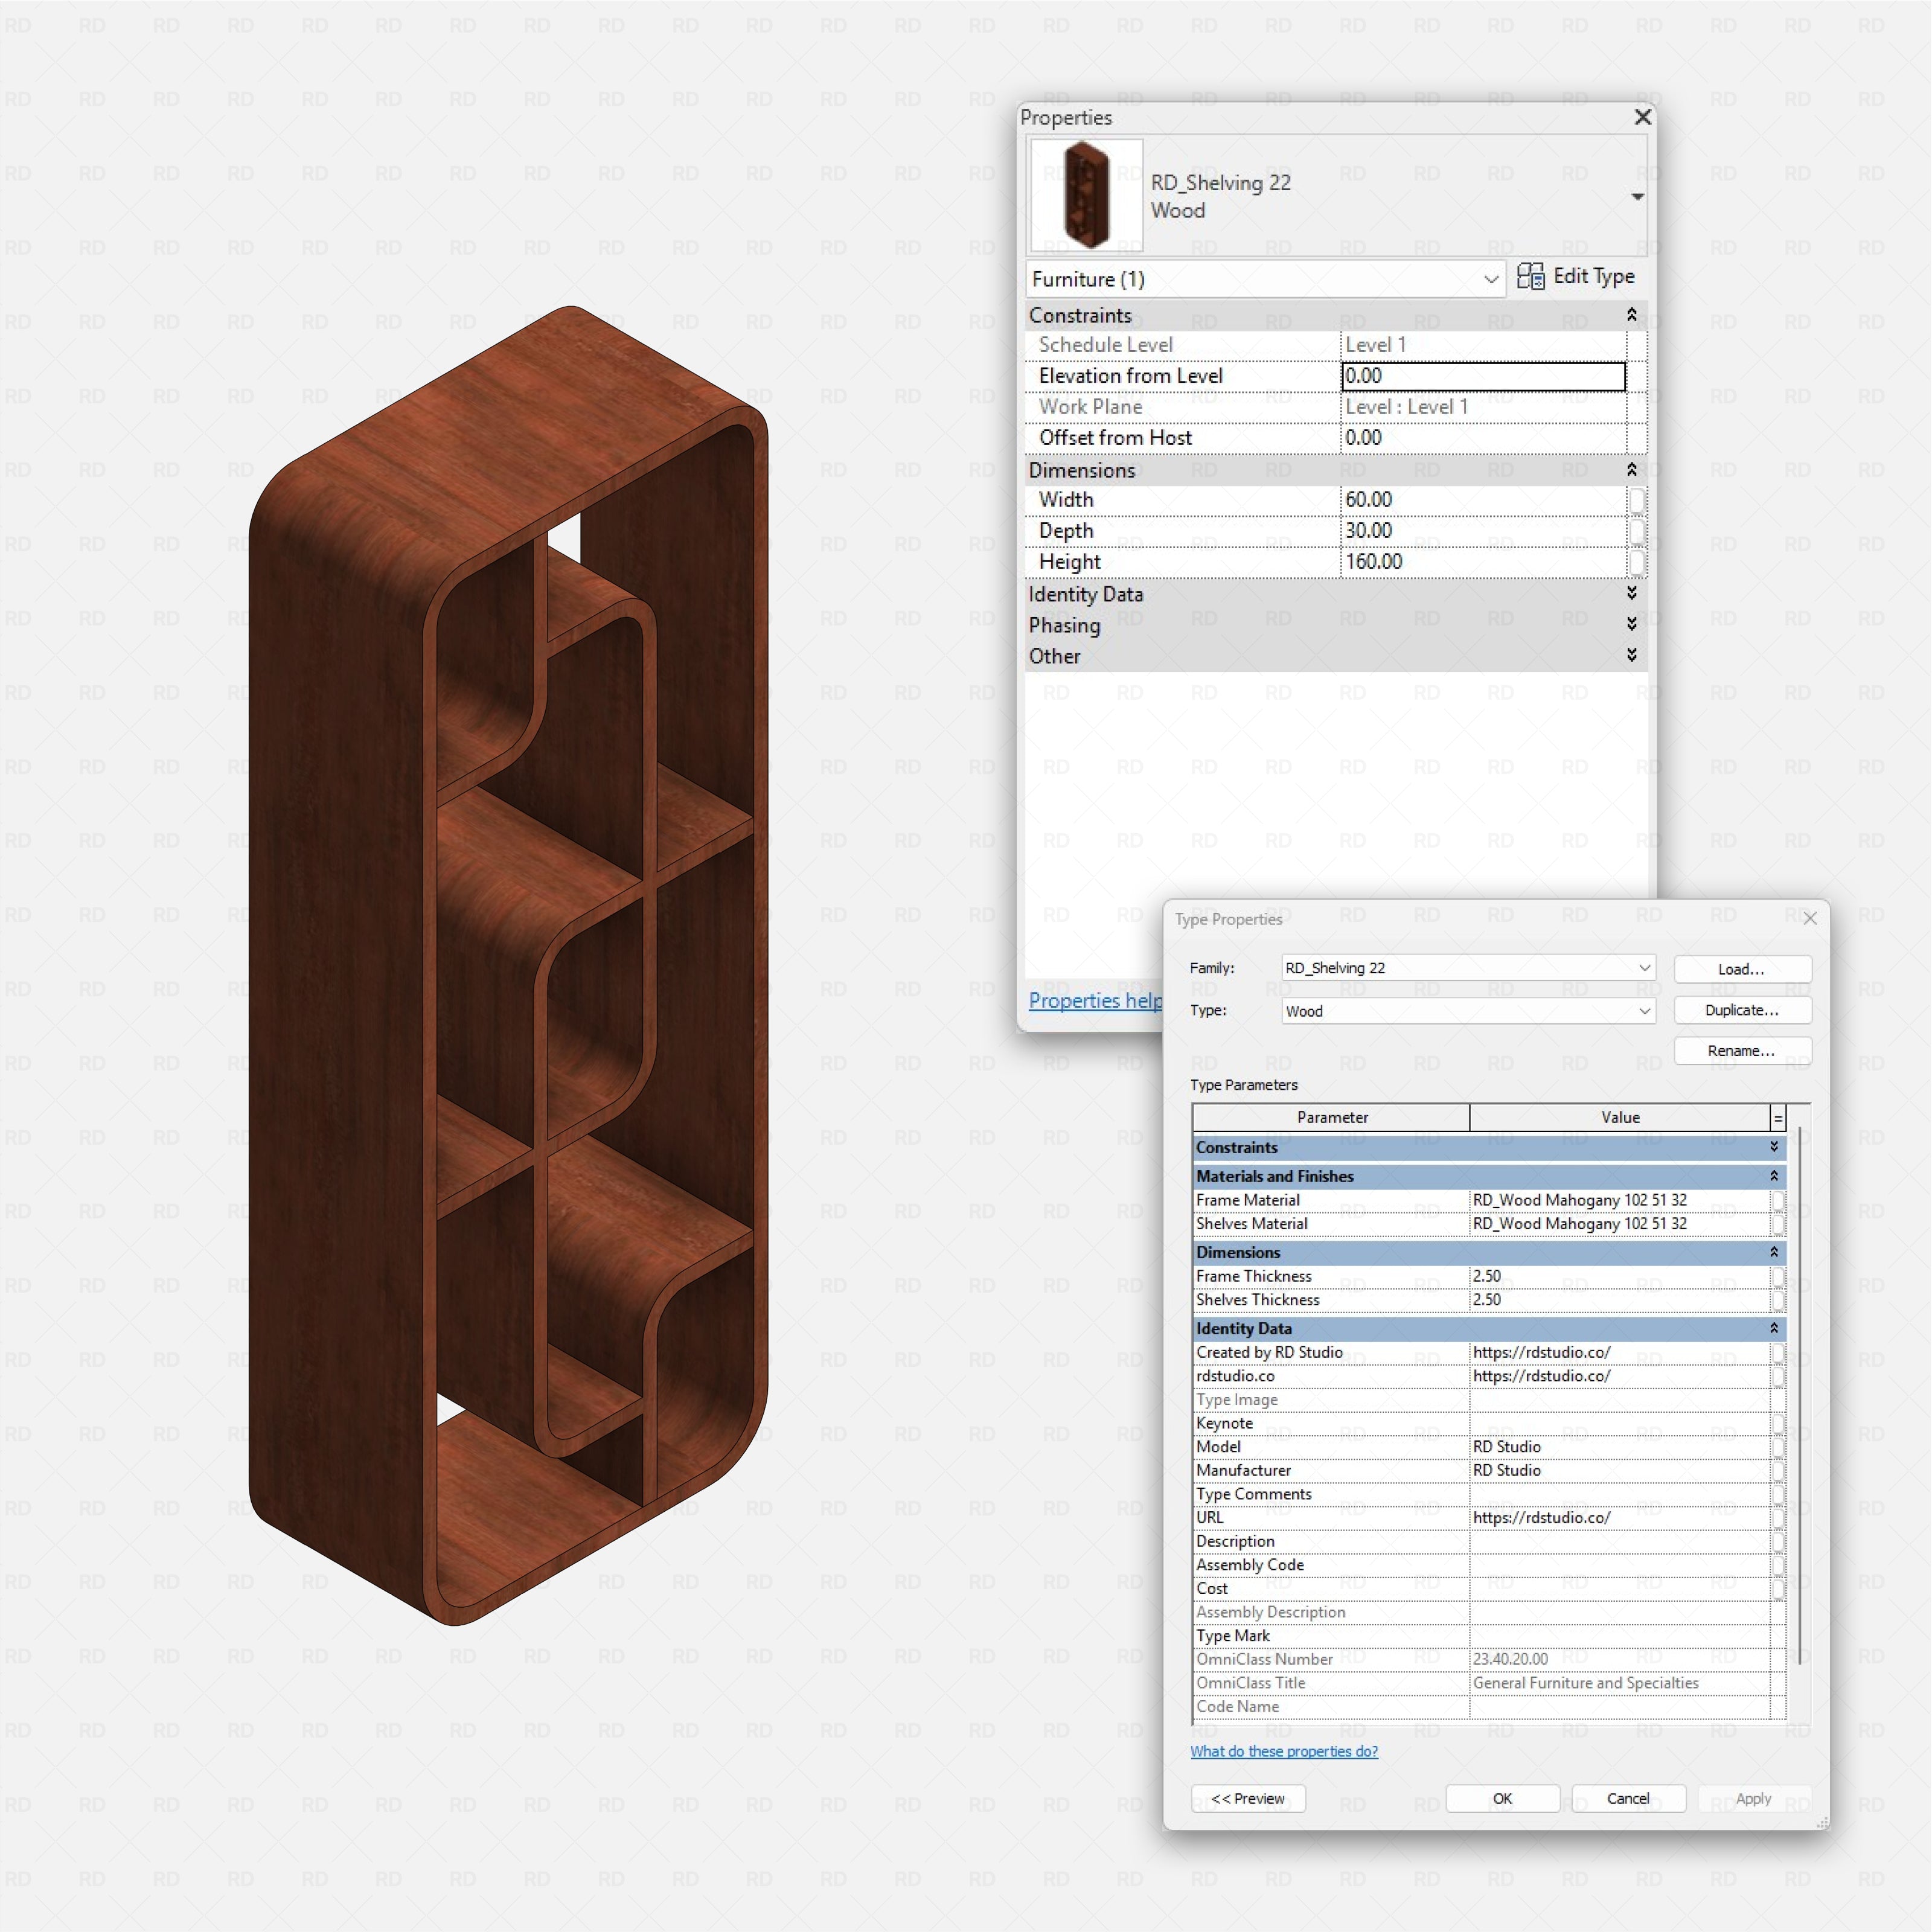The width and height of the screenshot is (1932, 1932).
Task: Click the OmniClass Title value cell
Action: [1619, 1683]
